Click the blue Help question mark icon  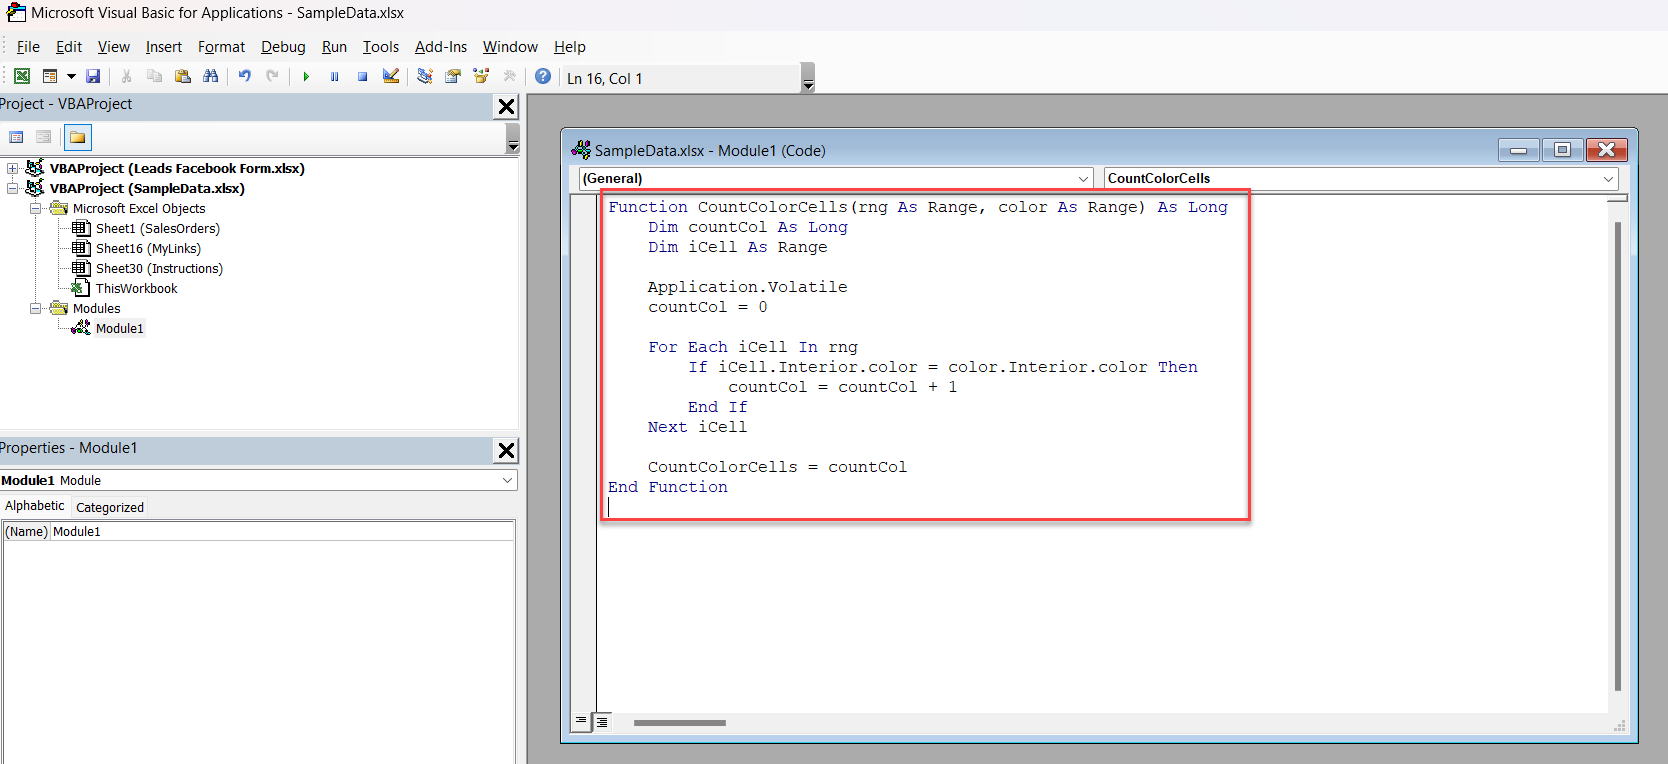(x=543, y=76)
